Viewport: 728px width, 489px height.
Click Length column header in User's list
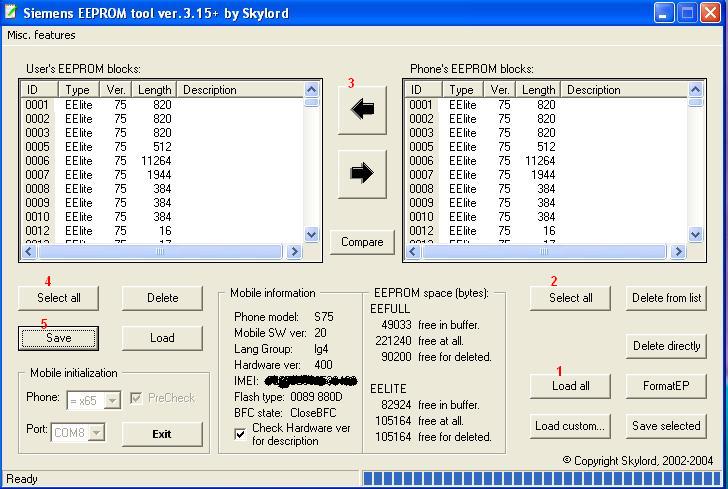point(155,90)
